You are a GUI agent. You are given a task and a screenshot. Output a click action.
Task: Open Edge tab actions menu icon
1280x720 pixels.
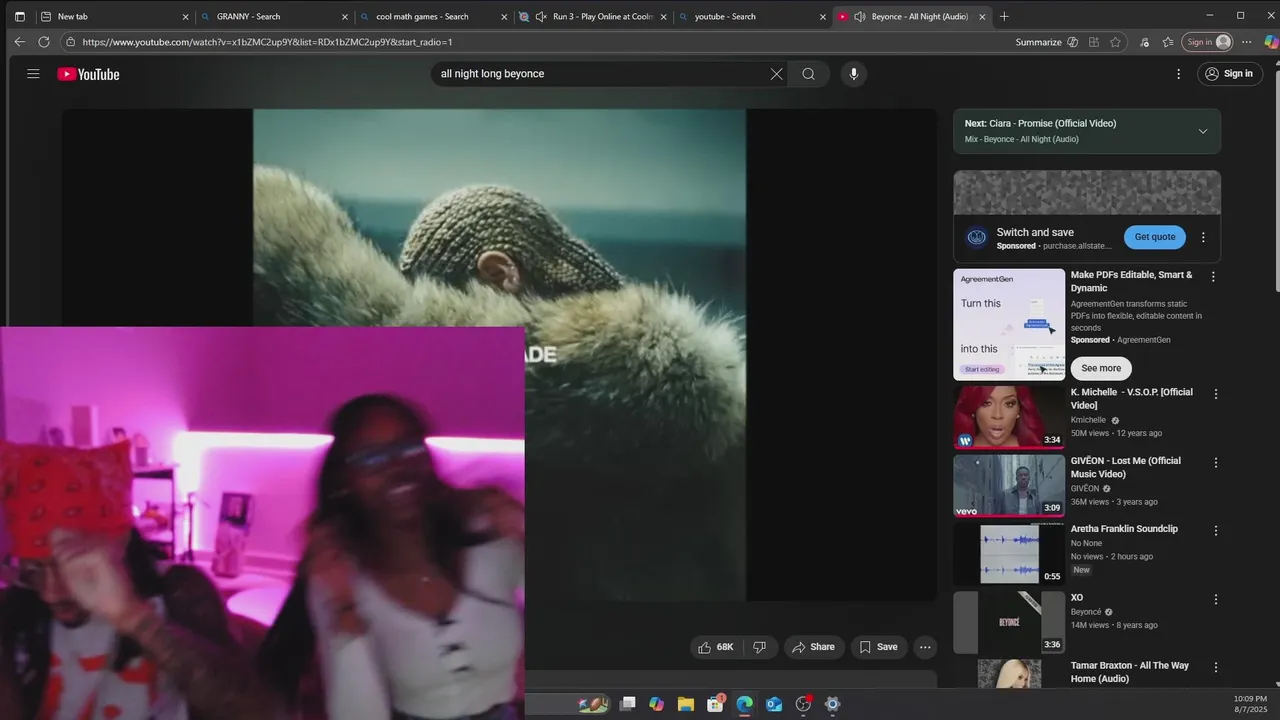coord(19,16)
